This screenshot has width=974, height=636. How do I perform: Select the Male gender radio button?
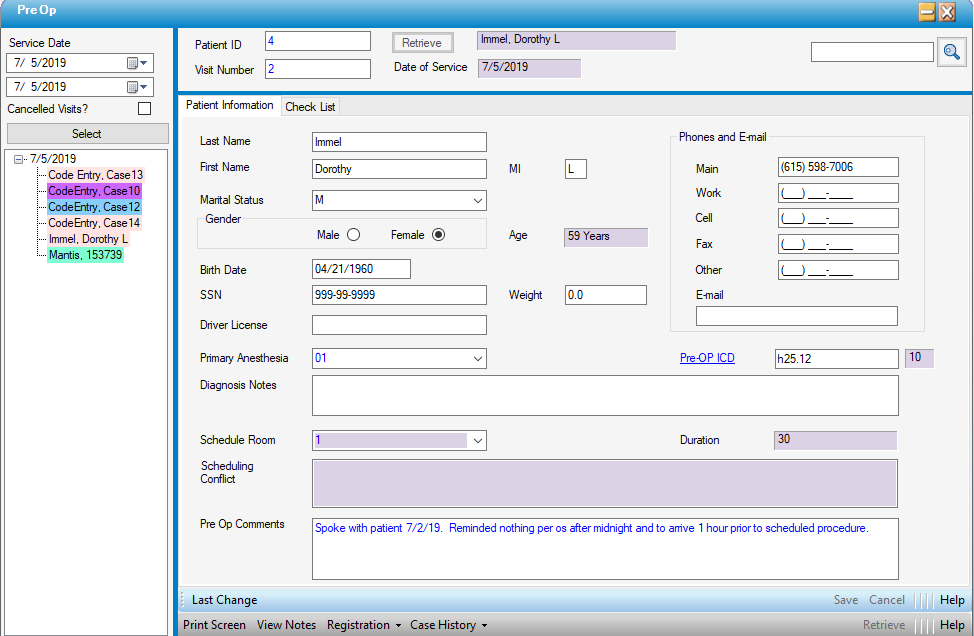coord(353,235)
